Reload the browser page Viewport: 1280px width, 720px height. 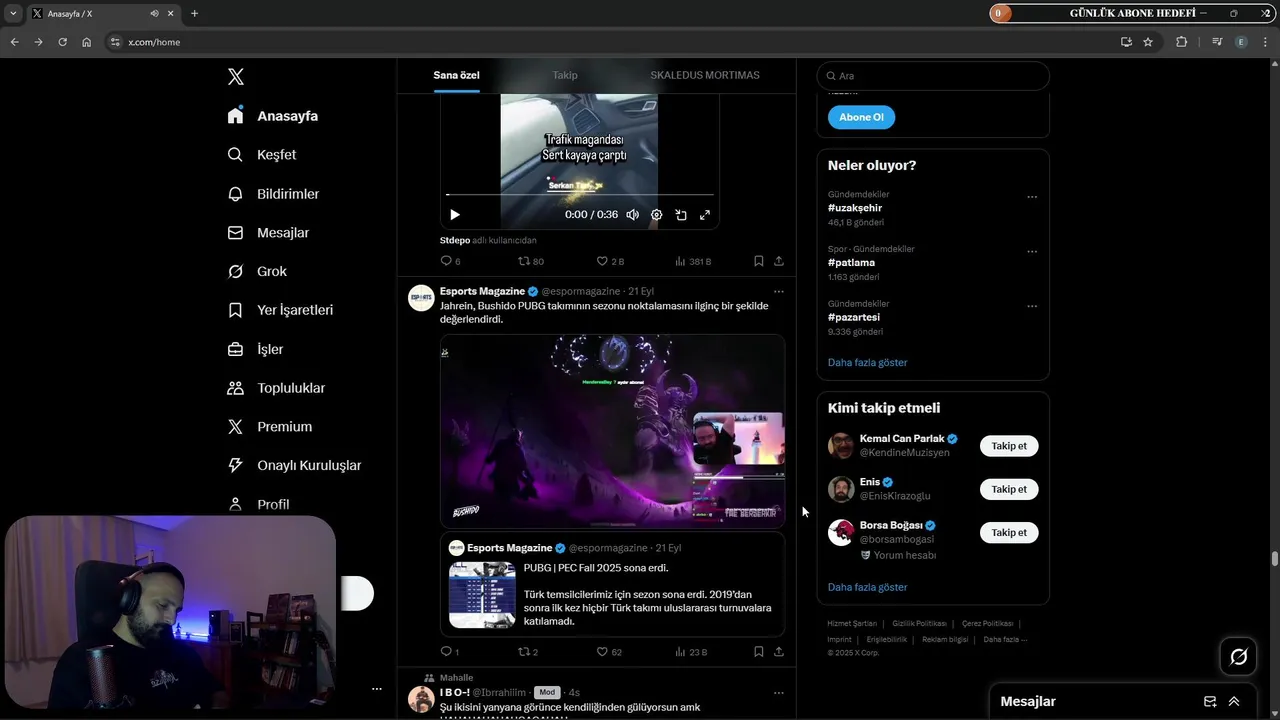pos(62,42)
